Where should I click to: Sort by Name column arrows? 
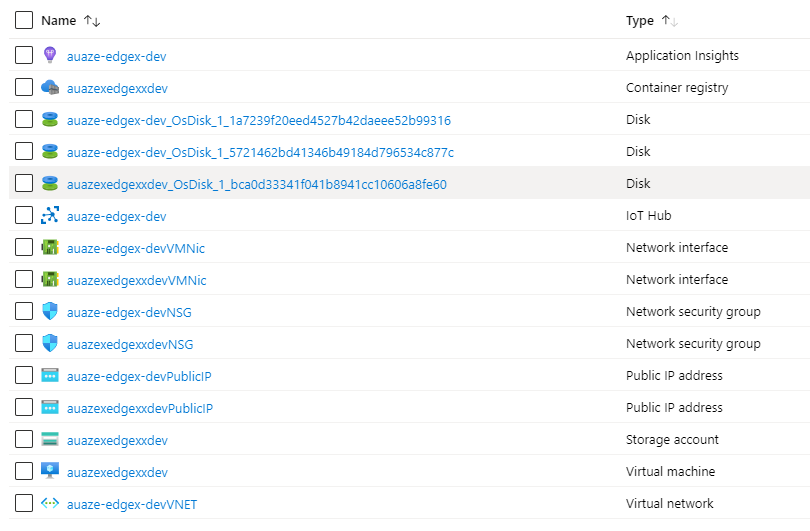coord(92,21)
